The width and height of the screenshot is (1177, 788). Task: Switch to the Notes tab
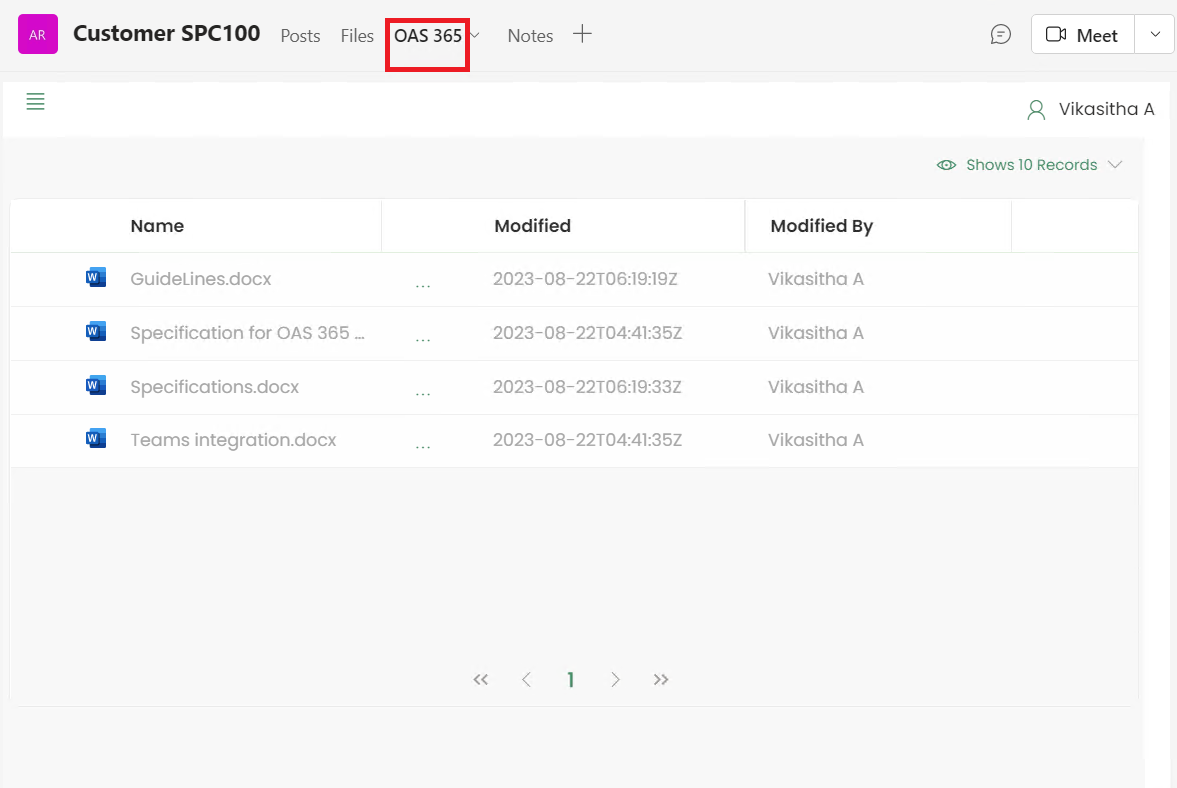(530, 36)
